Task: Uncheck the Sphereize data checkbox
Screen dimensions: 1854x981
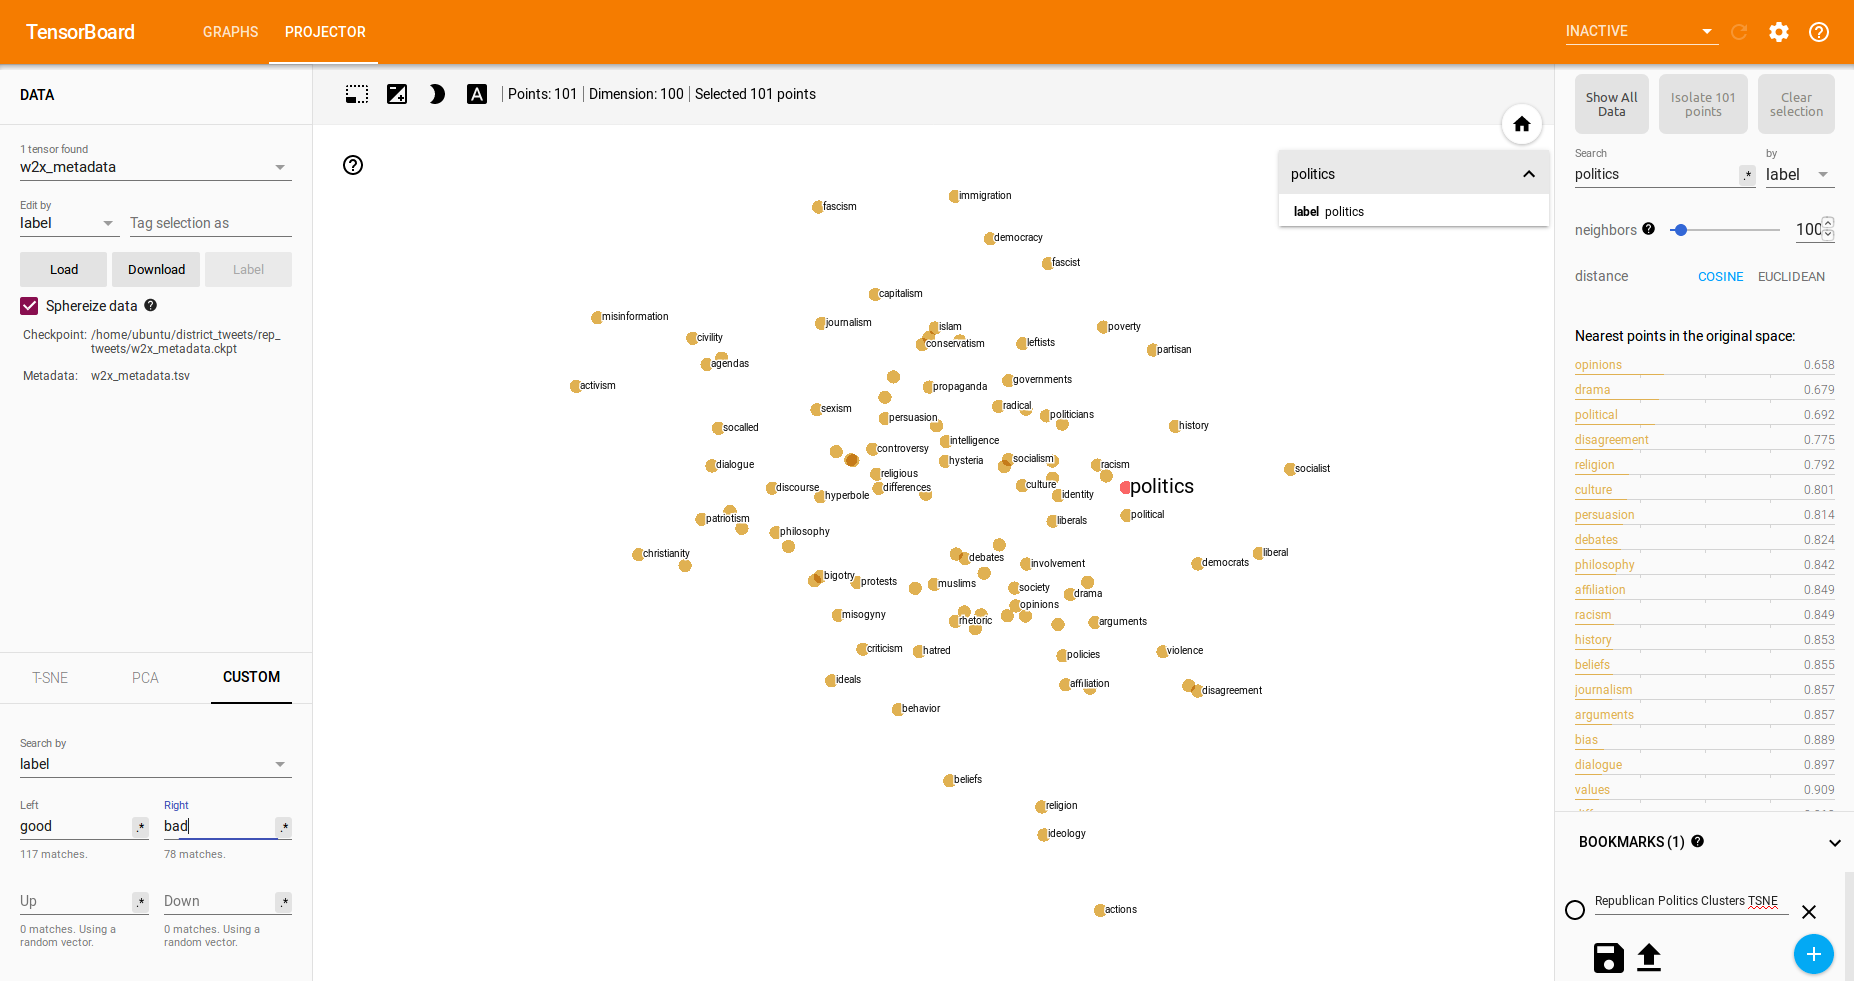Action: coord(29,306)
